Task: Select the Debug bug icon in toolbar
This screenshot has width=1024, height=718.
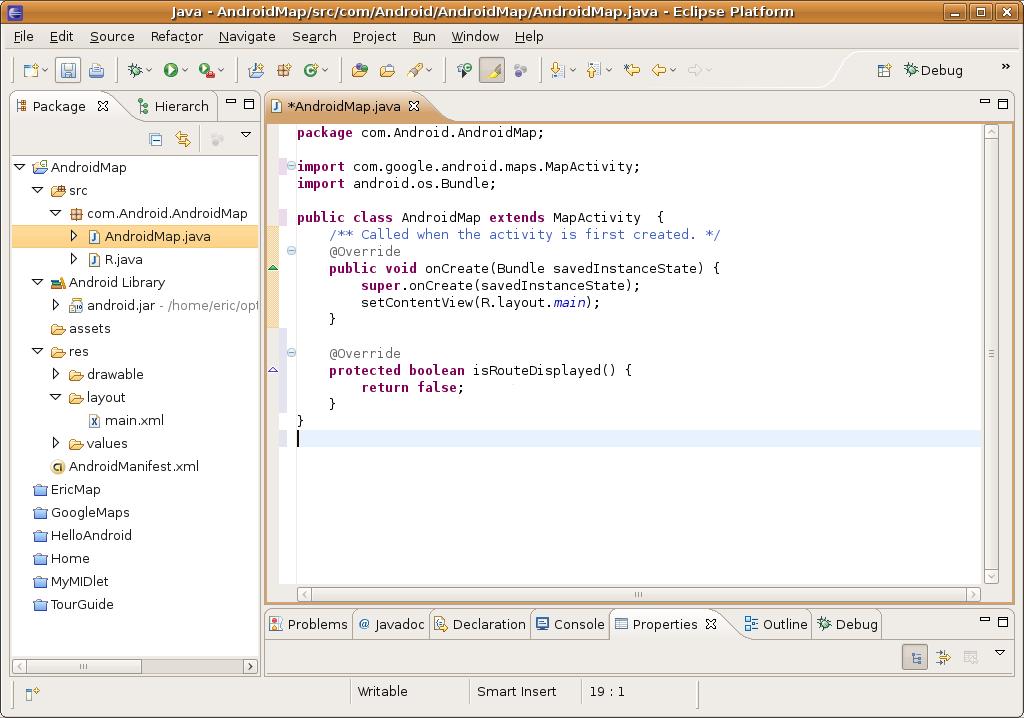Action: [136, 70]
